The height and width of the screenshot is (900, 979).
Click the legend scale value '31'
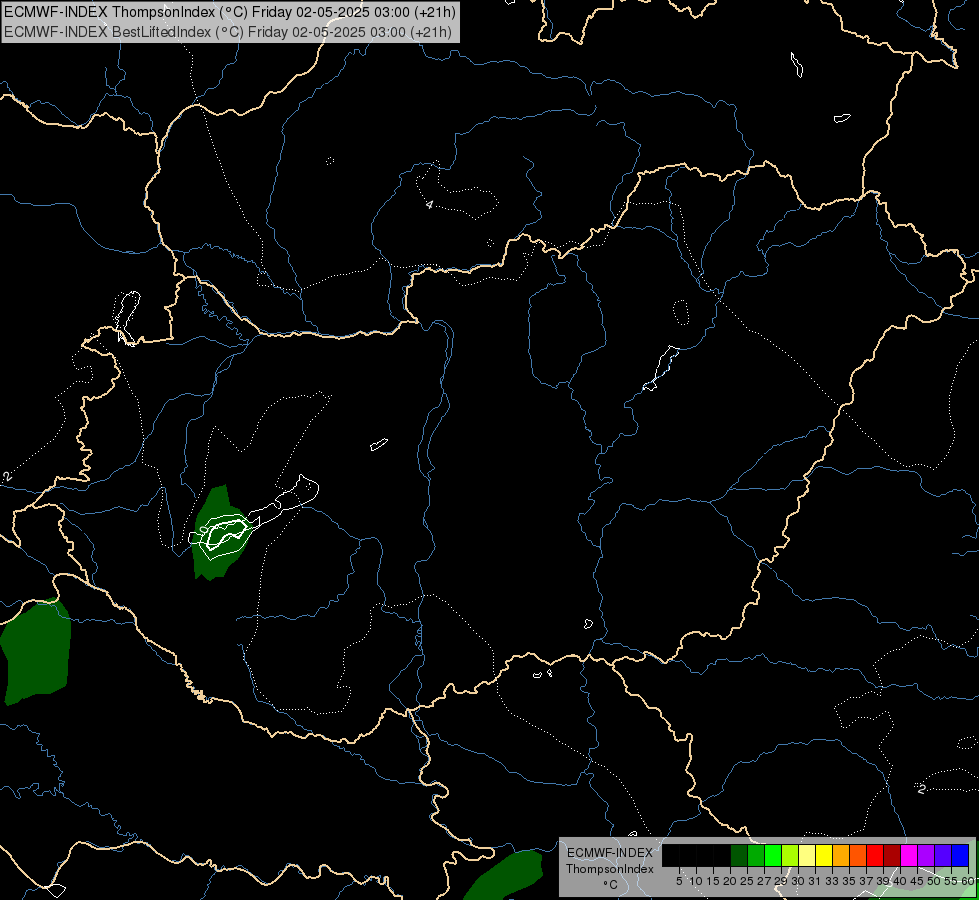pos(815,881)
